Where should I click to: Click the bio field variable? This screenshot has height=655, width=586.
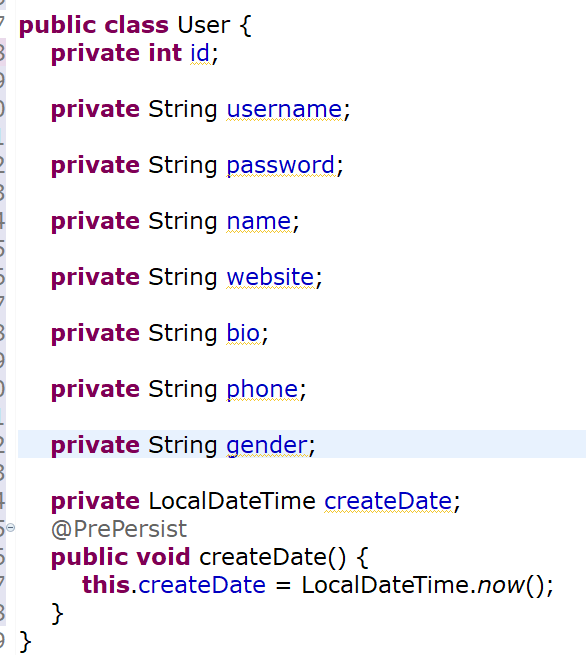coord(244,333)
